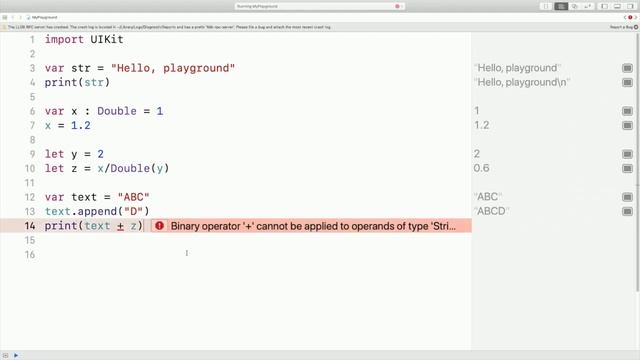Click on text.append("D") code

(97, 211)
